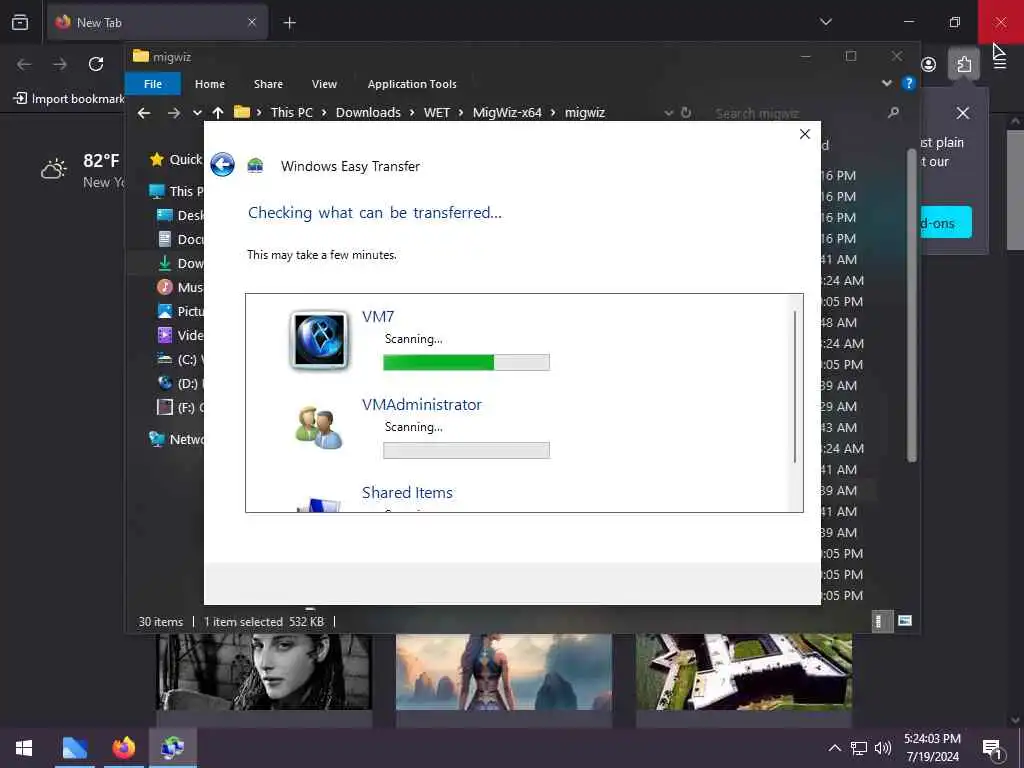
Task: Select Desktop folder in navigation pane
Action: coord(181,216)
